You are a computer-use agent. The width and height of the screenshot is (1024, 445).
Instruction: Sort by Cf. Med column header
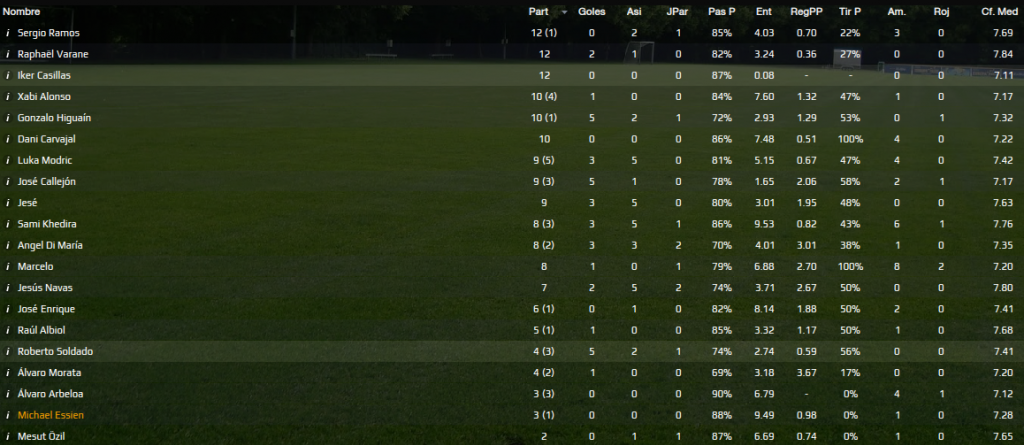click(x=997, y=12)
